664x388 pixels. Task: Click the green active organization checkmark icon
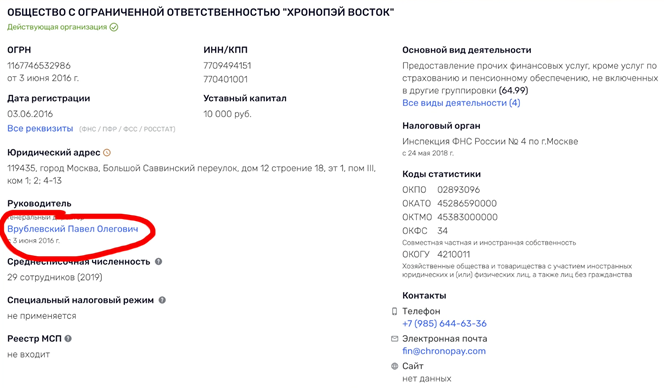(x=114, y=27)
